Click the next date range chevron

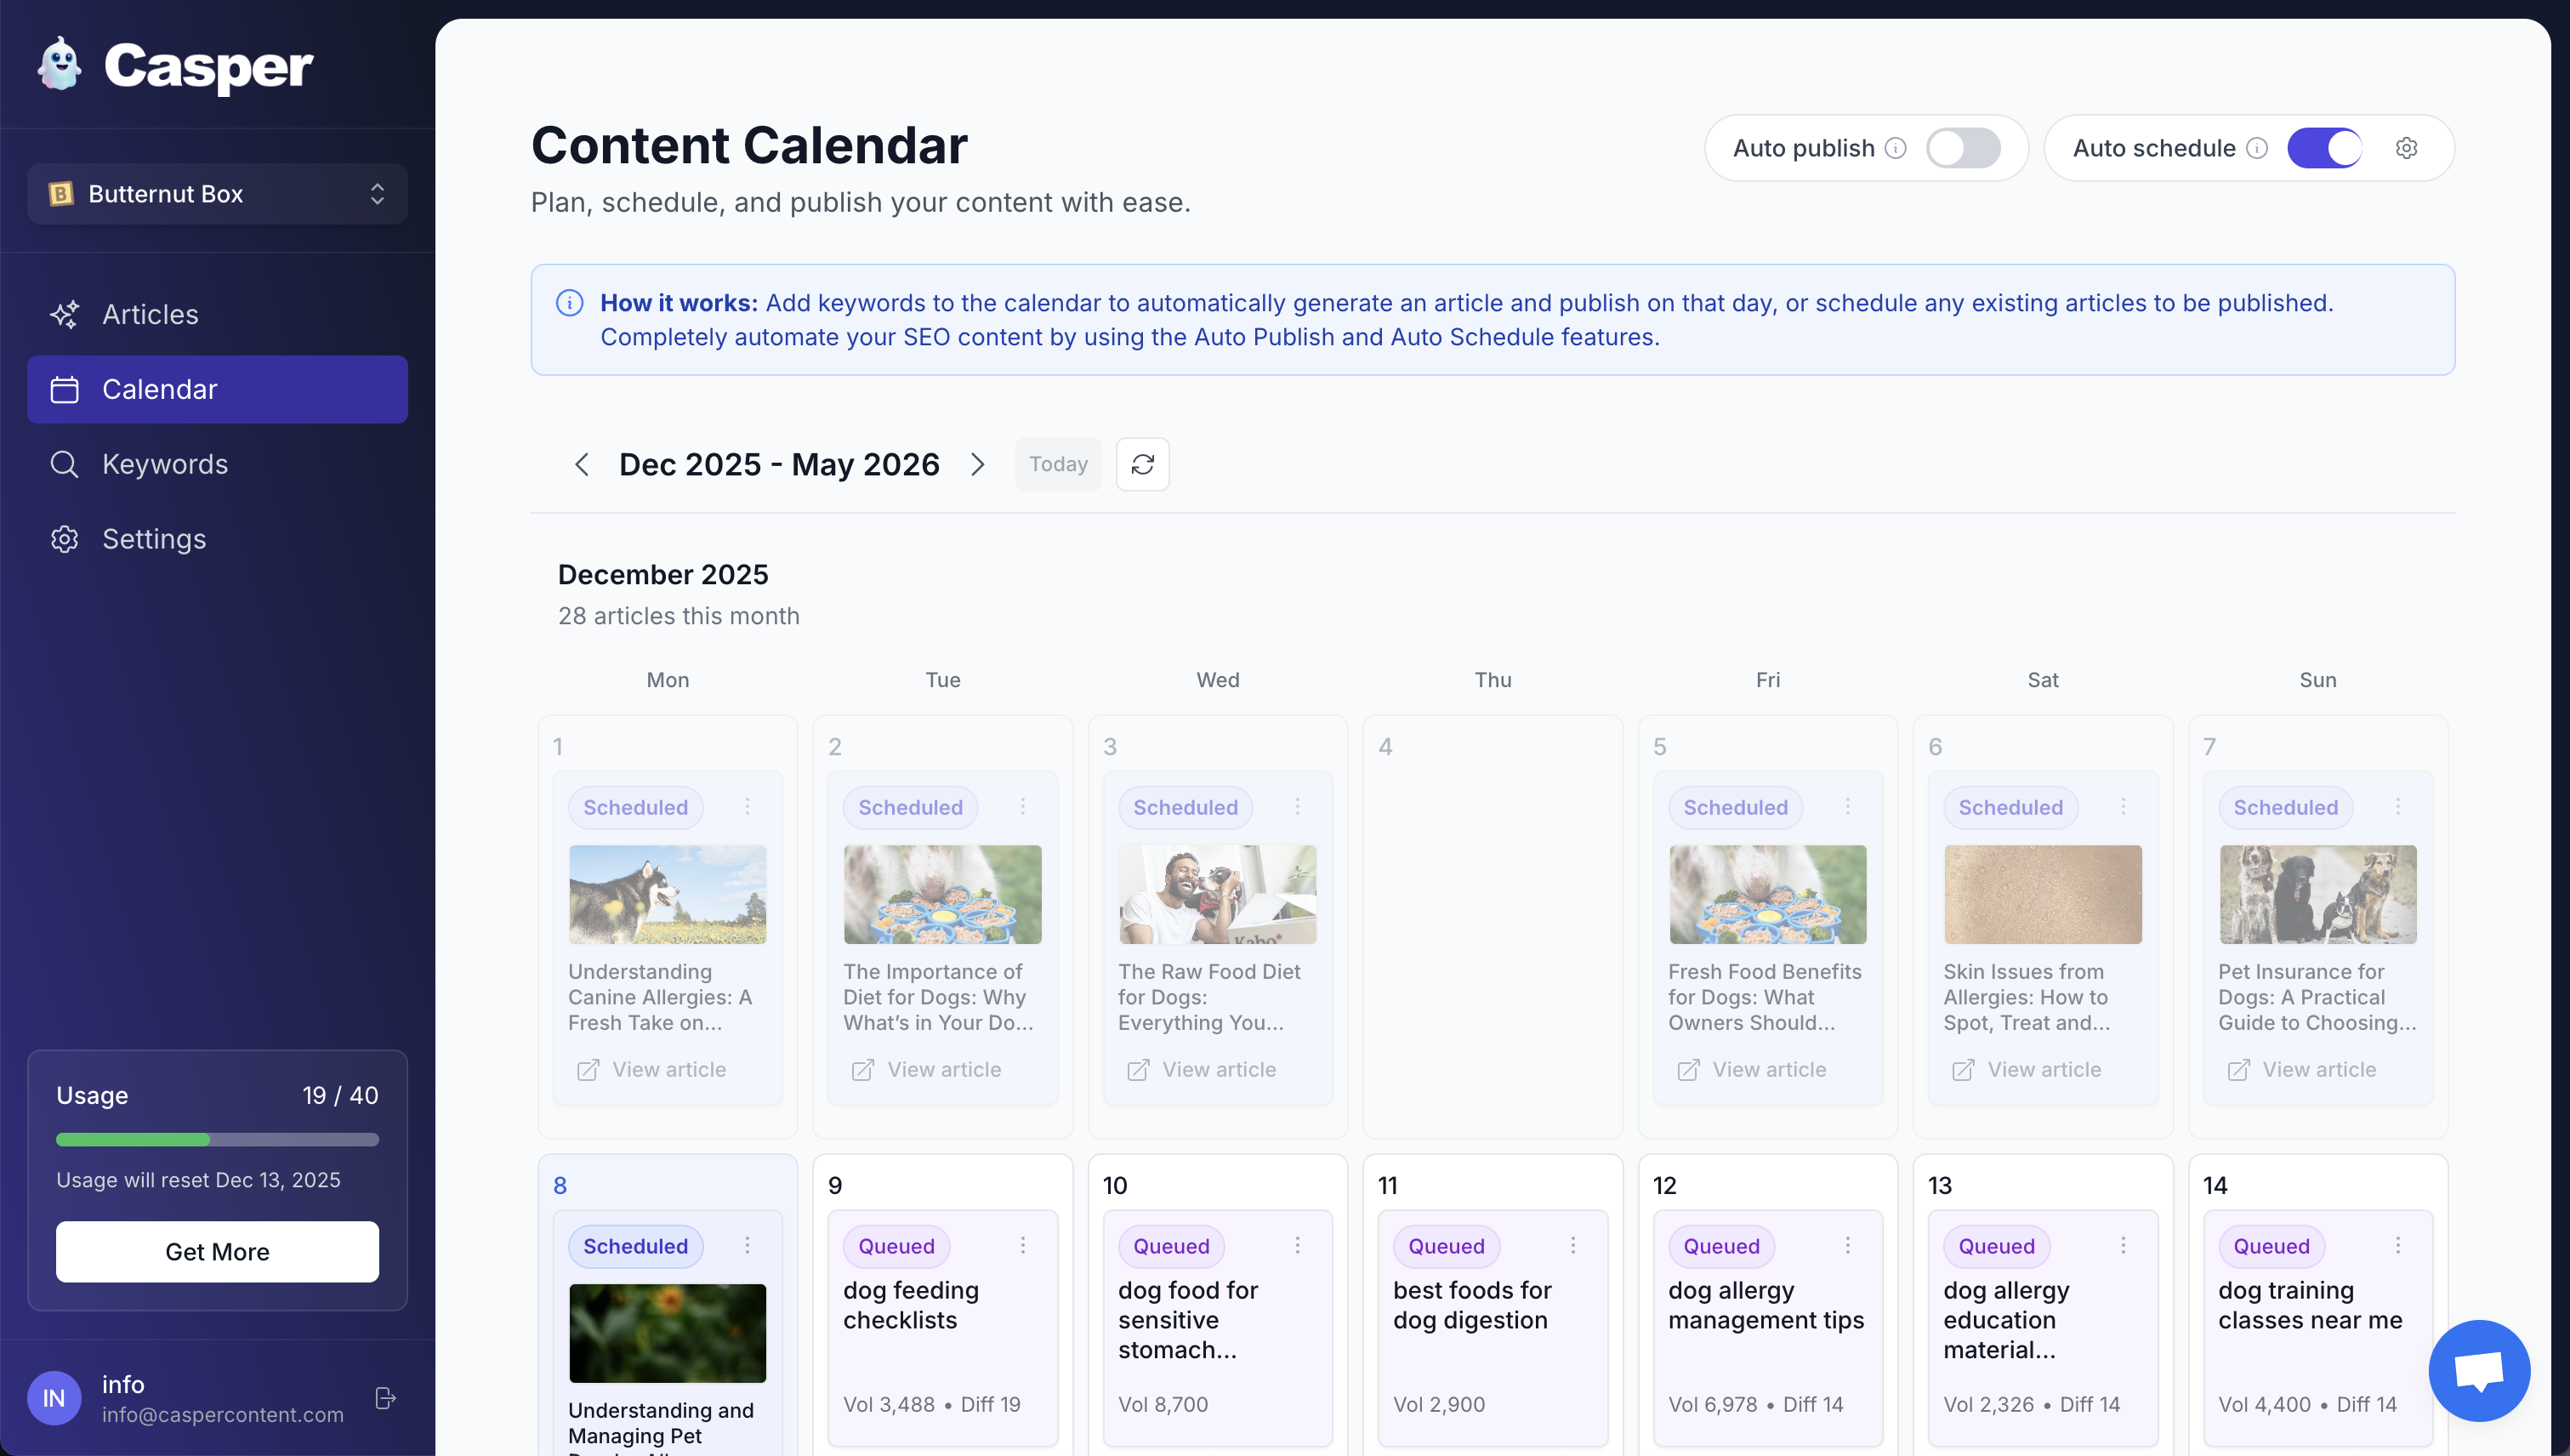(978, 464)
